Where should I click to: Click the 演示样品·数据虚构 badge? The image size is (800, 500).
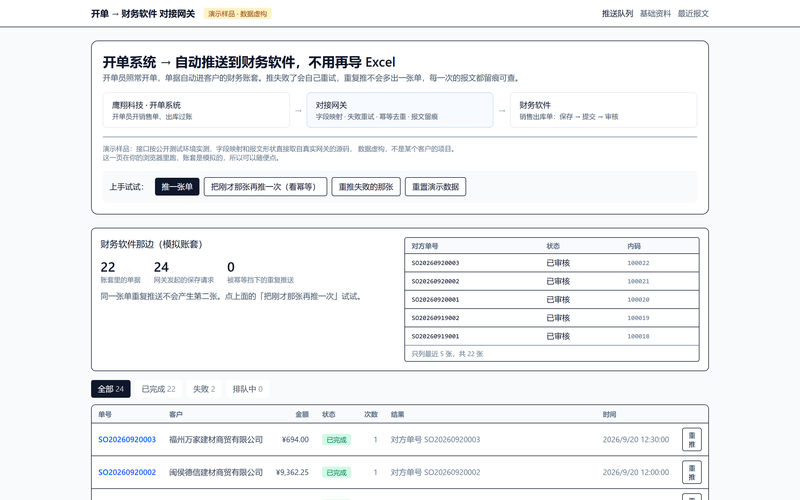tap(238, 14)
